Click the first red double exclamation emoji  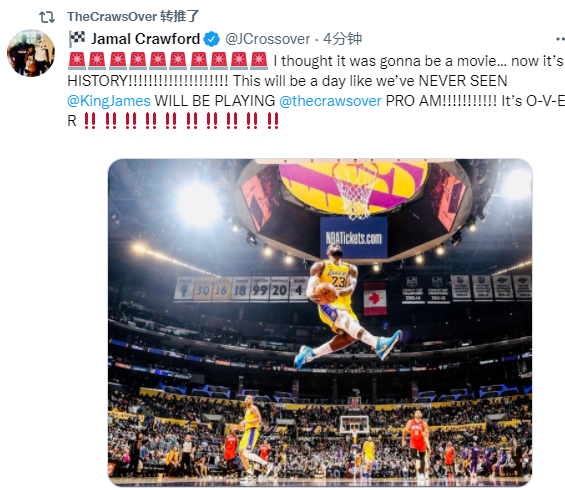(90, 121)
